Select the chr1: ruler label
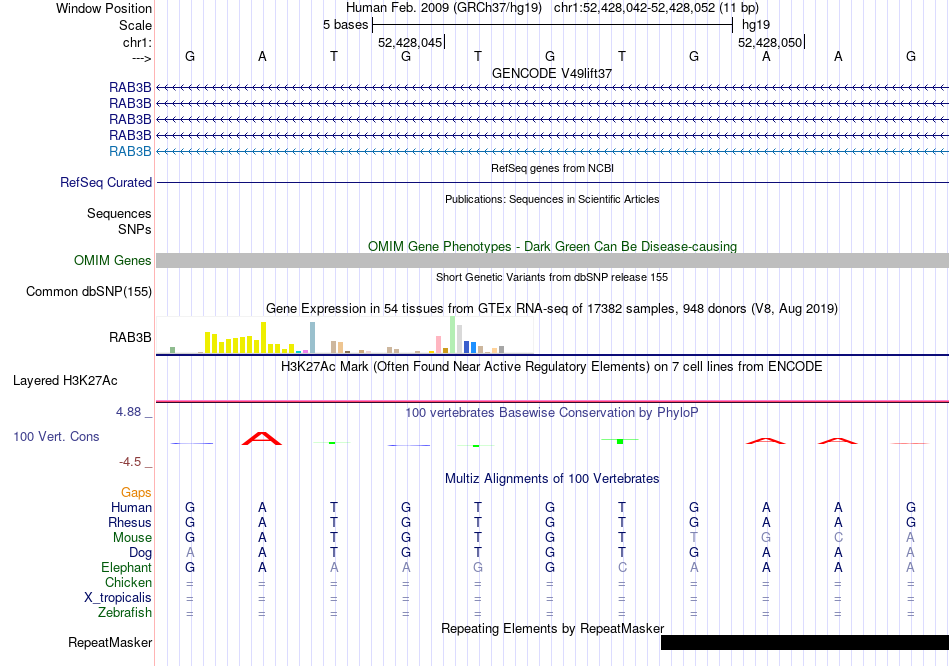This screenshot has height=666, width=950. 137,42
